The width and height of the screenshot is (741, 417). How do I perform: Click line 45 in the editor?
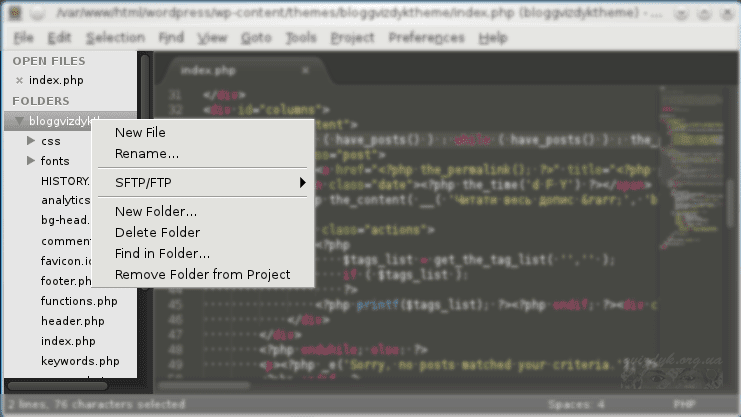pos(428,305)
